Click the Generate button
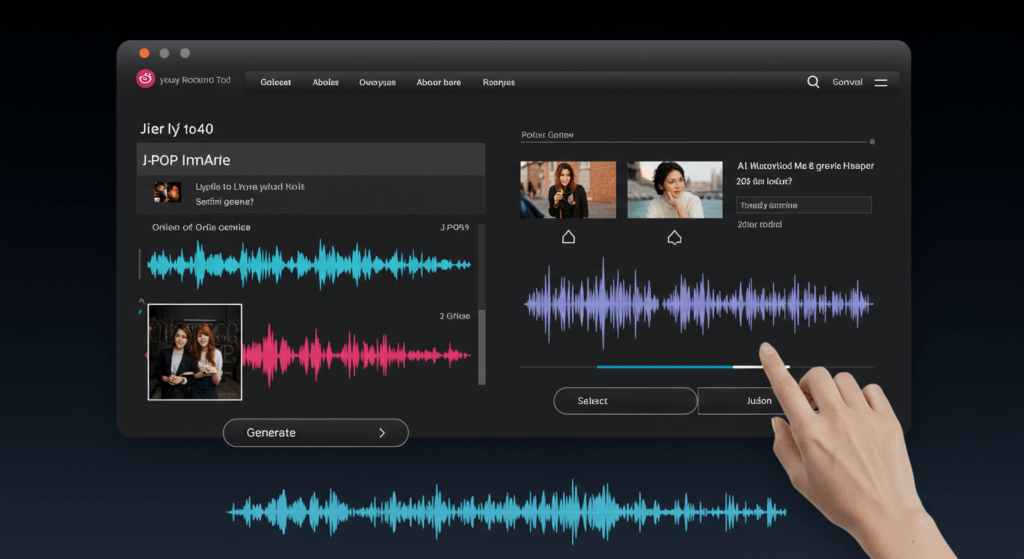 coord(315,433)
